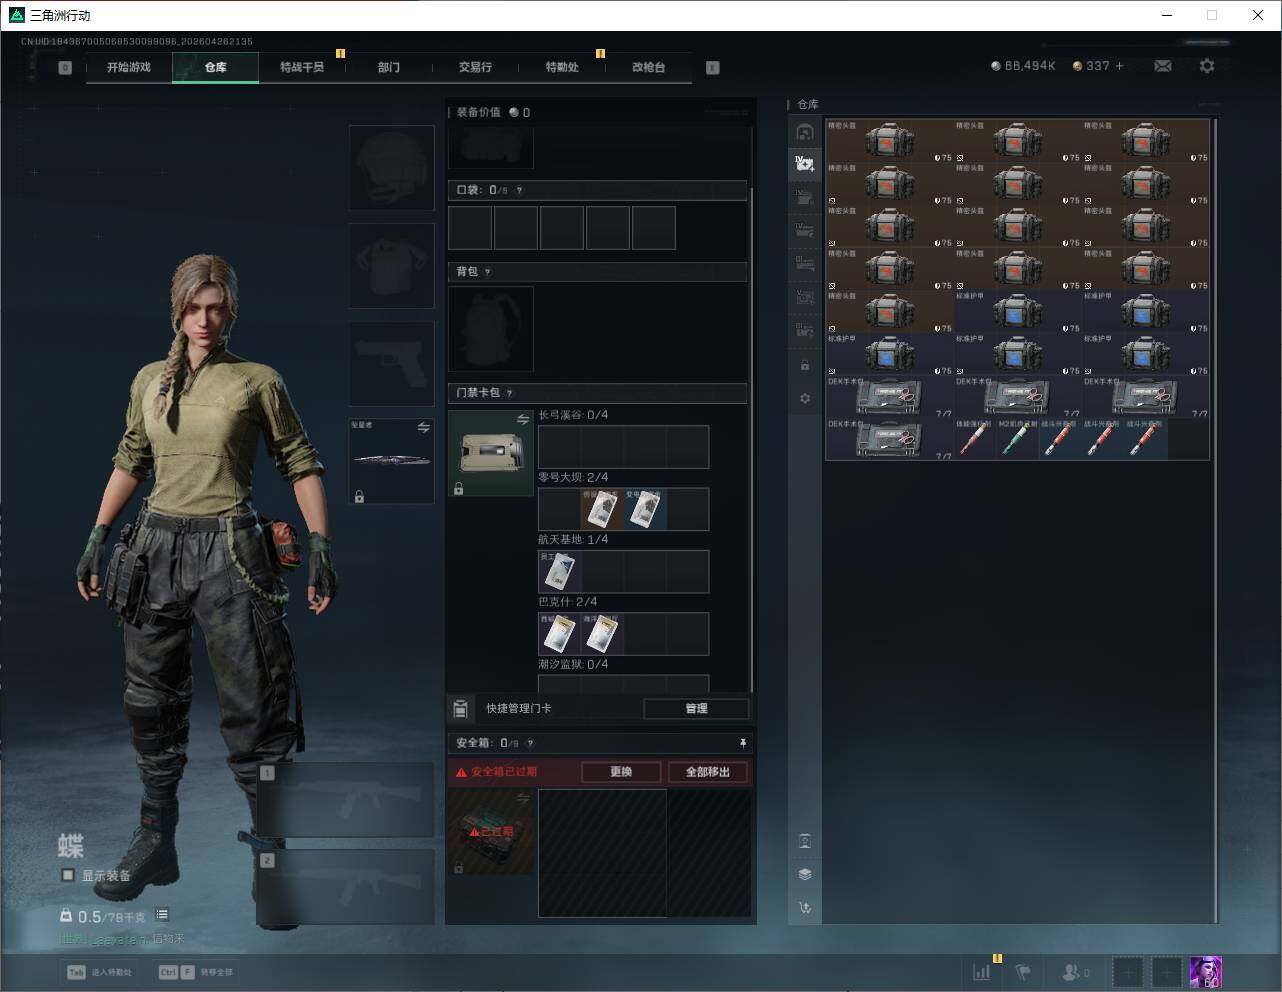The height and width of the screenshot is (992, 1282).
Task: Switch to the 开始游戏 tab
Action: coord(129,67)
